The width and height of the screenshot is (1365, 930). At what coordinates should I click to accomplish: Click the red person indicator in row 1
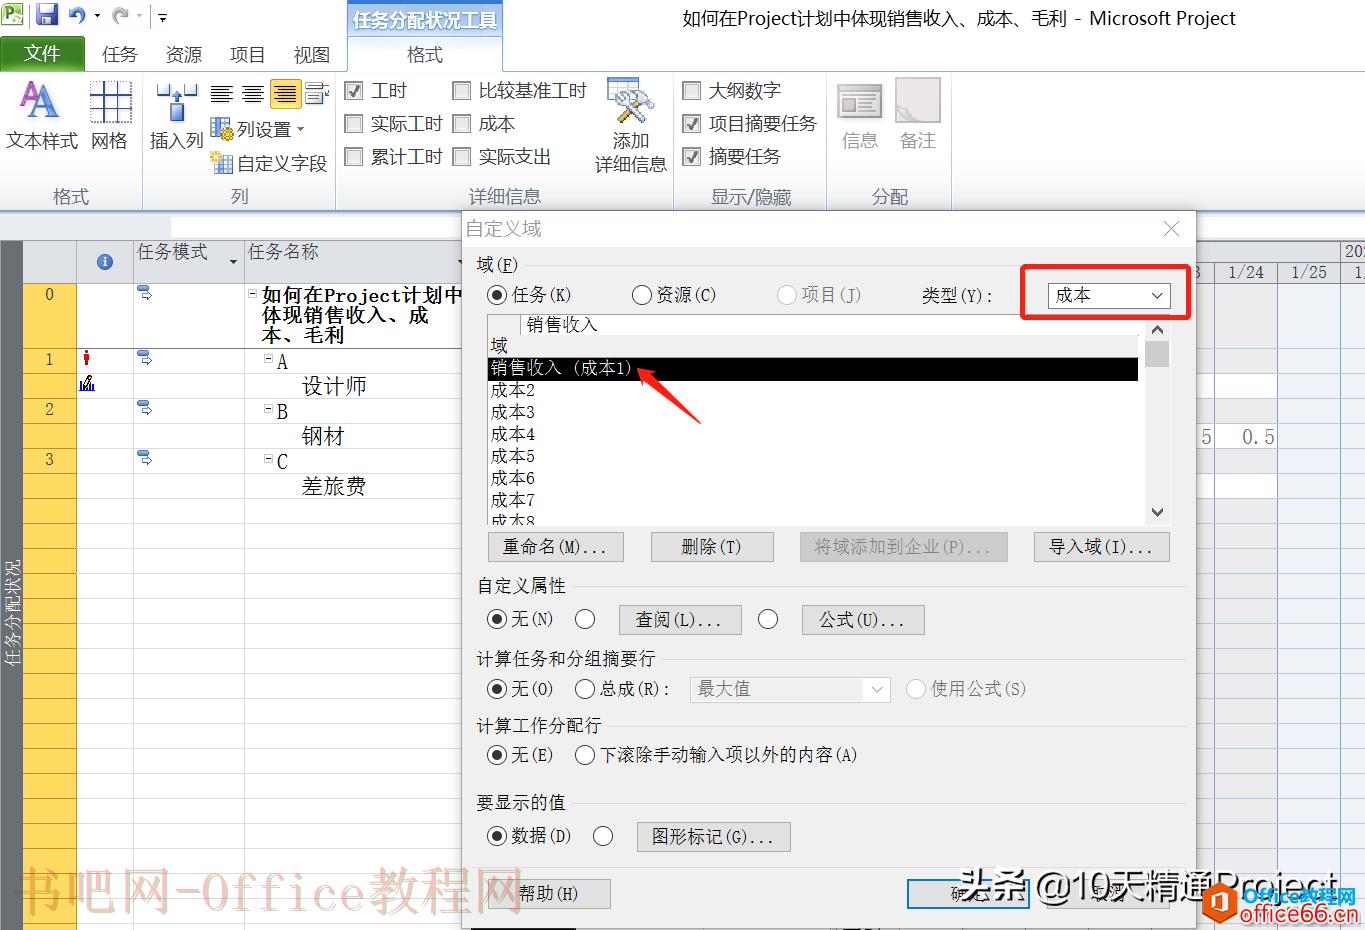click(87, 358)
